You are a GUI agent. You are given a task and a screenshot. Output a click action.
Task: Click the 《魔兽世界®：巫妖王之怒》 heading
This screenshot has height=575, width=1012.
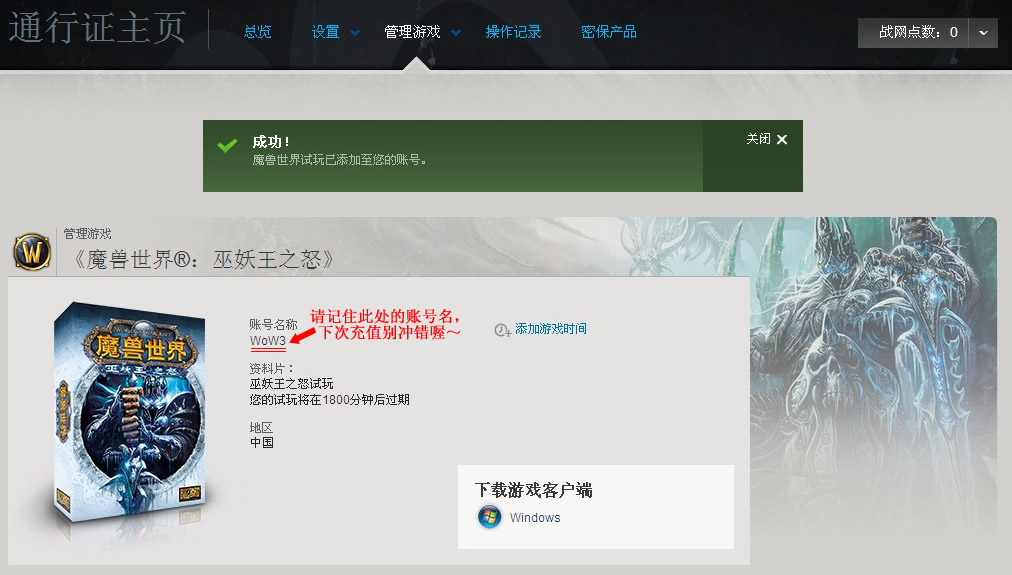point(203,259)
